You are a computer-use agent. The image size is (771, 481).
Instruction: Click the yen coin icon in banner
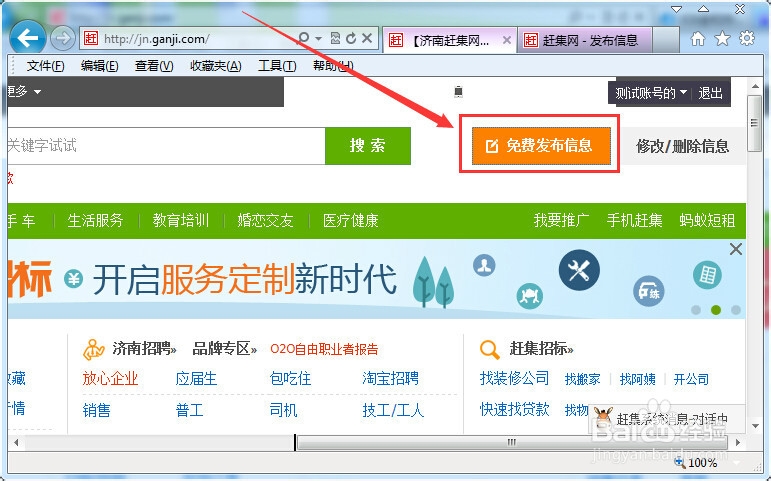coord(74,279)
